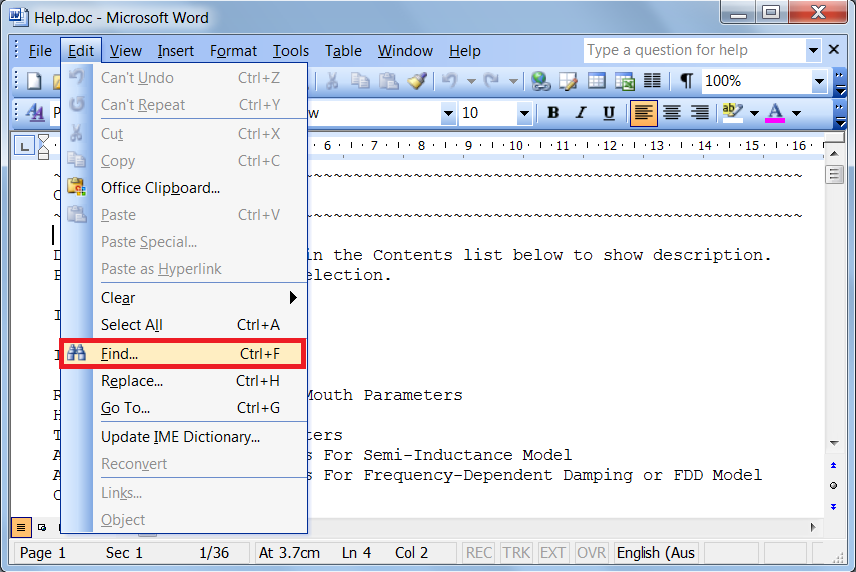
Task: Select the Format Painter brush icon
Action: [x=417, y=81]
